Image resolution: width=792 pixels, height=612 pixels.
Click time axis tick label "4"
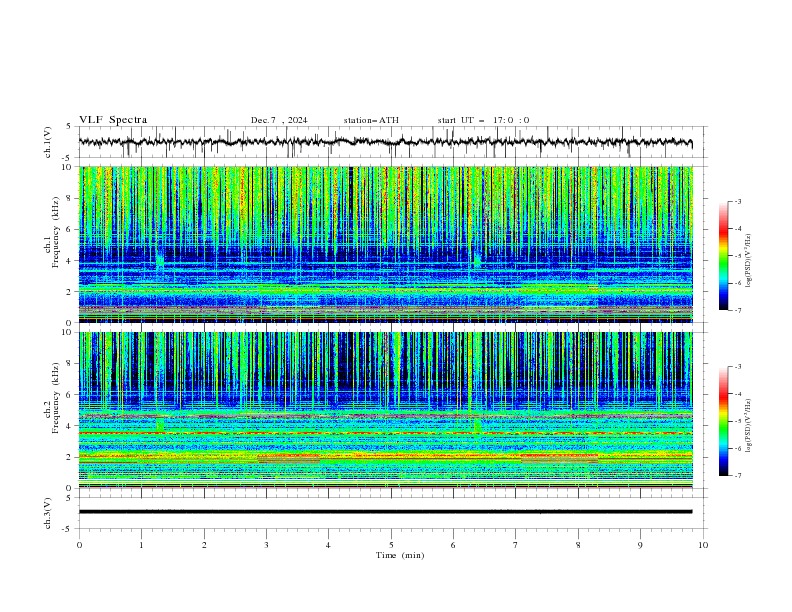tap(328, 545)
